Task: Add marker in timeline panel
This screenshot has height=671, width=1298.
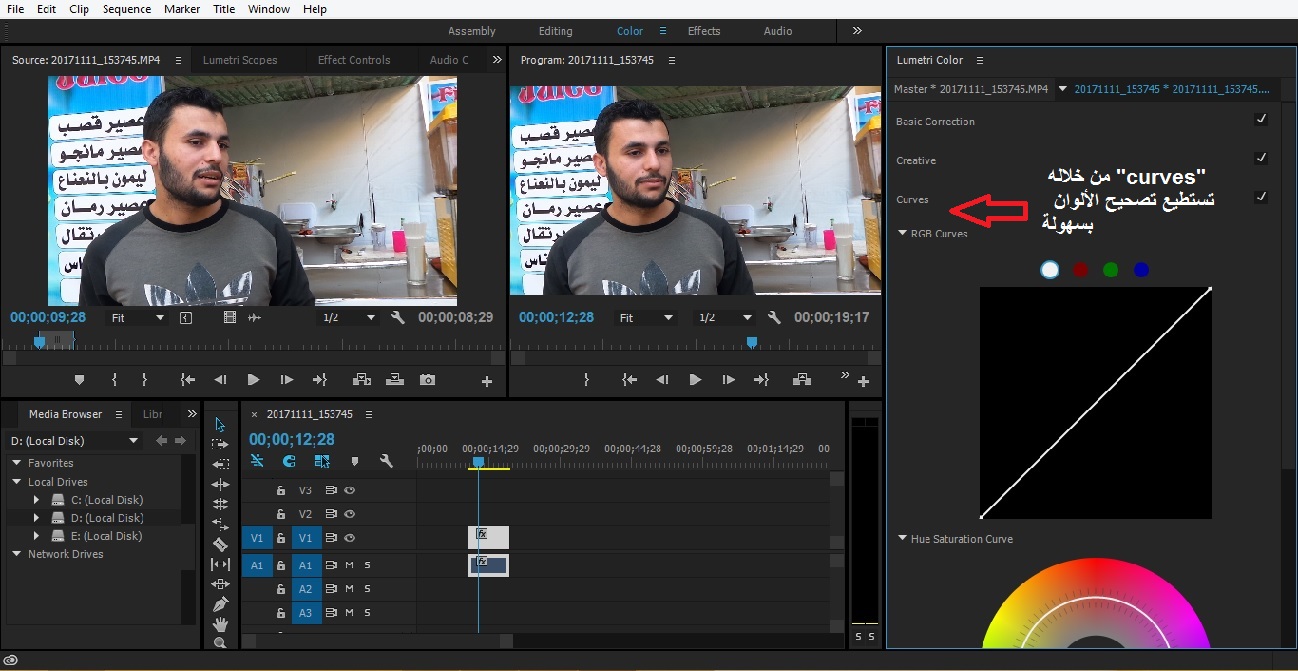Action: 354,461
